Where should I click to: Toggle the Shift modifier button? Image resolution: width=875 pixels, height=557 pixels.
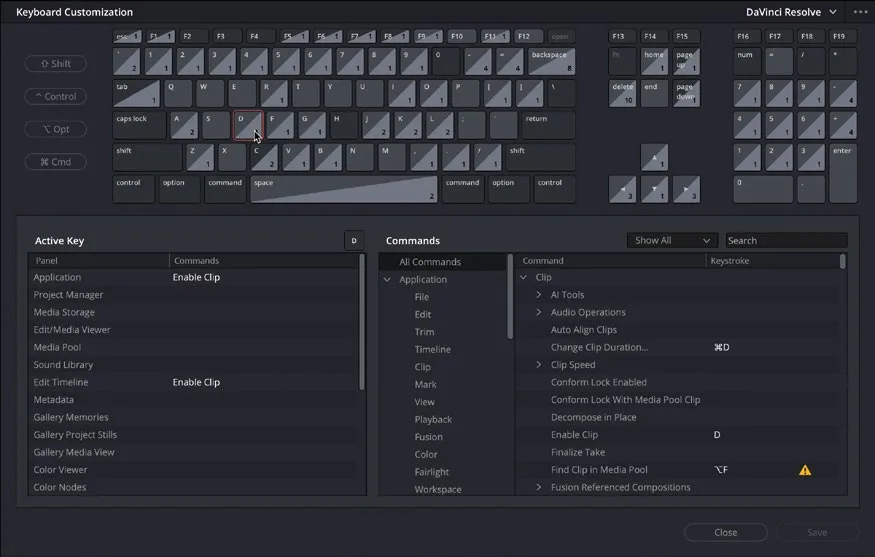[56, 64]
